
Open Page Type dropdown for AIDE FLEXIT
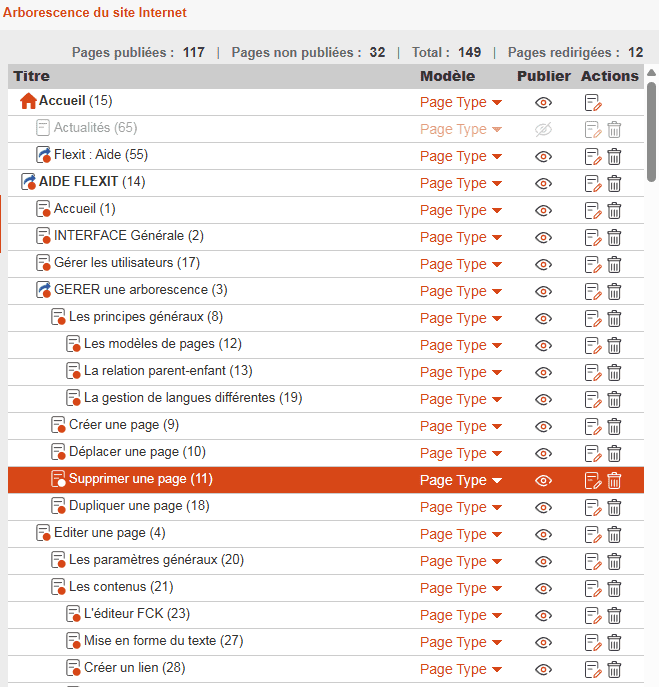[x=460, y=183]
